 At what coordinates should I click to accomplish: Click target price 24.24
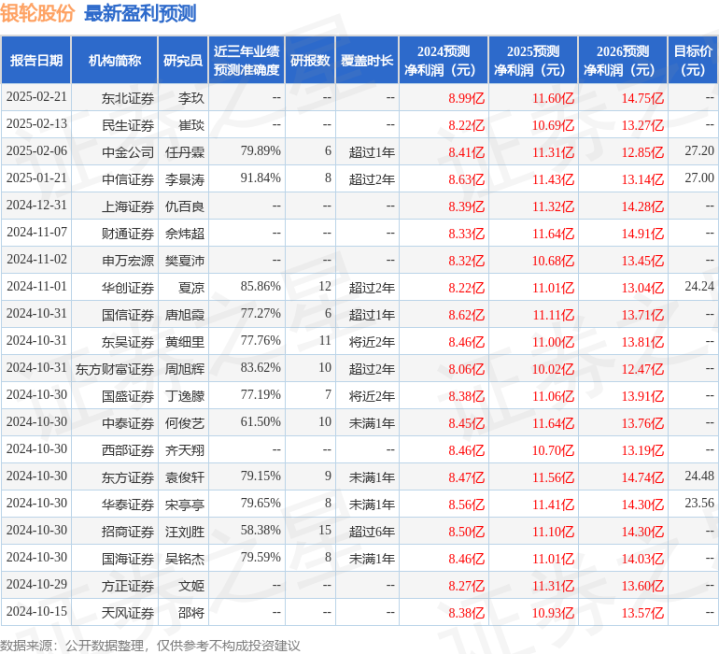tap(699, 287)
